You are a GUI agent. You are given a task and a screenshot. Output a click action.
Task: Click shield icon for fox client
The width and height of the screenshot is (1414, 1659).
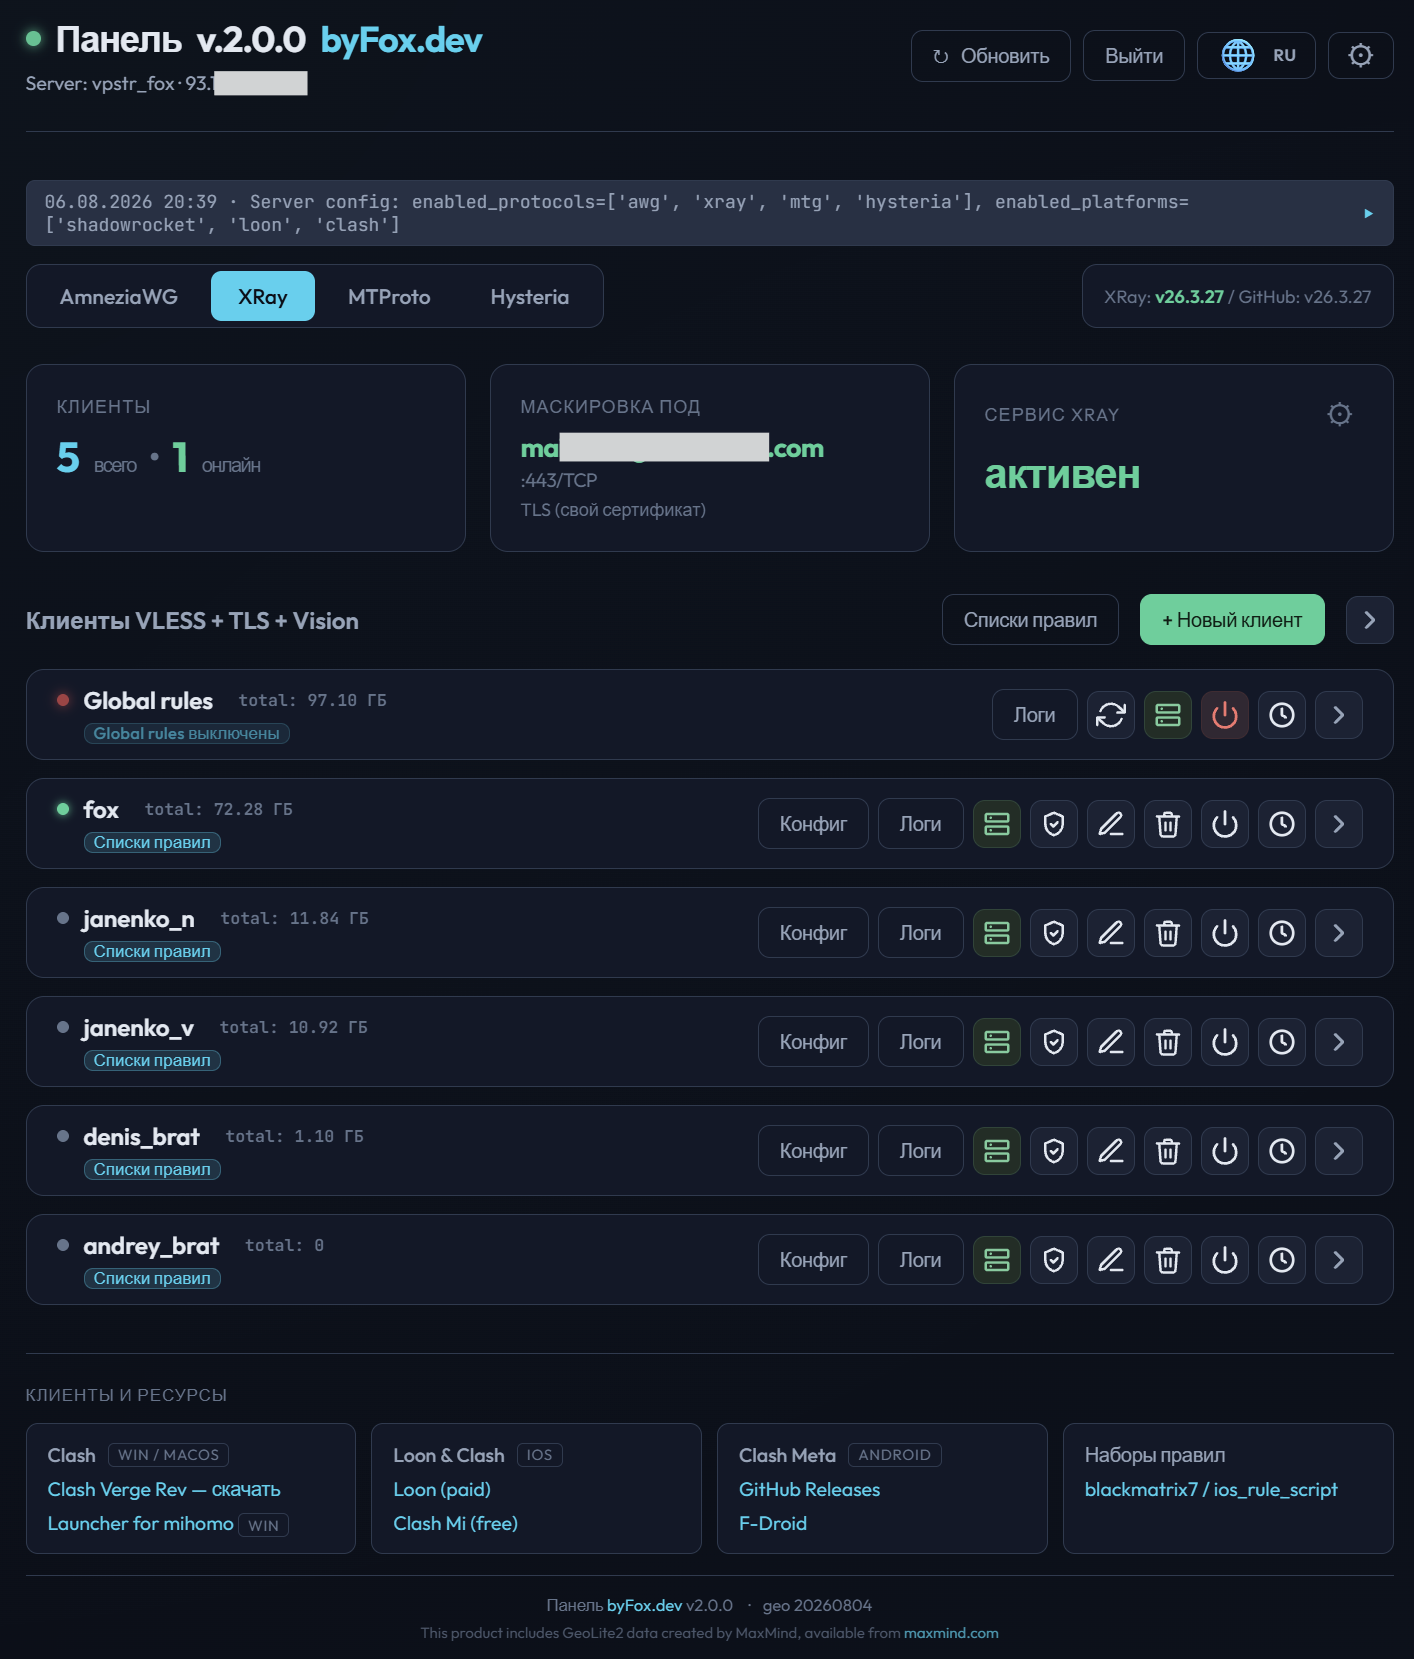pos(1054,824)
